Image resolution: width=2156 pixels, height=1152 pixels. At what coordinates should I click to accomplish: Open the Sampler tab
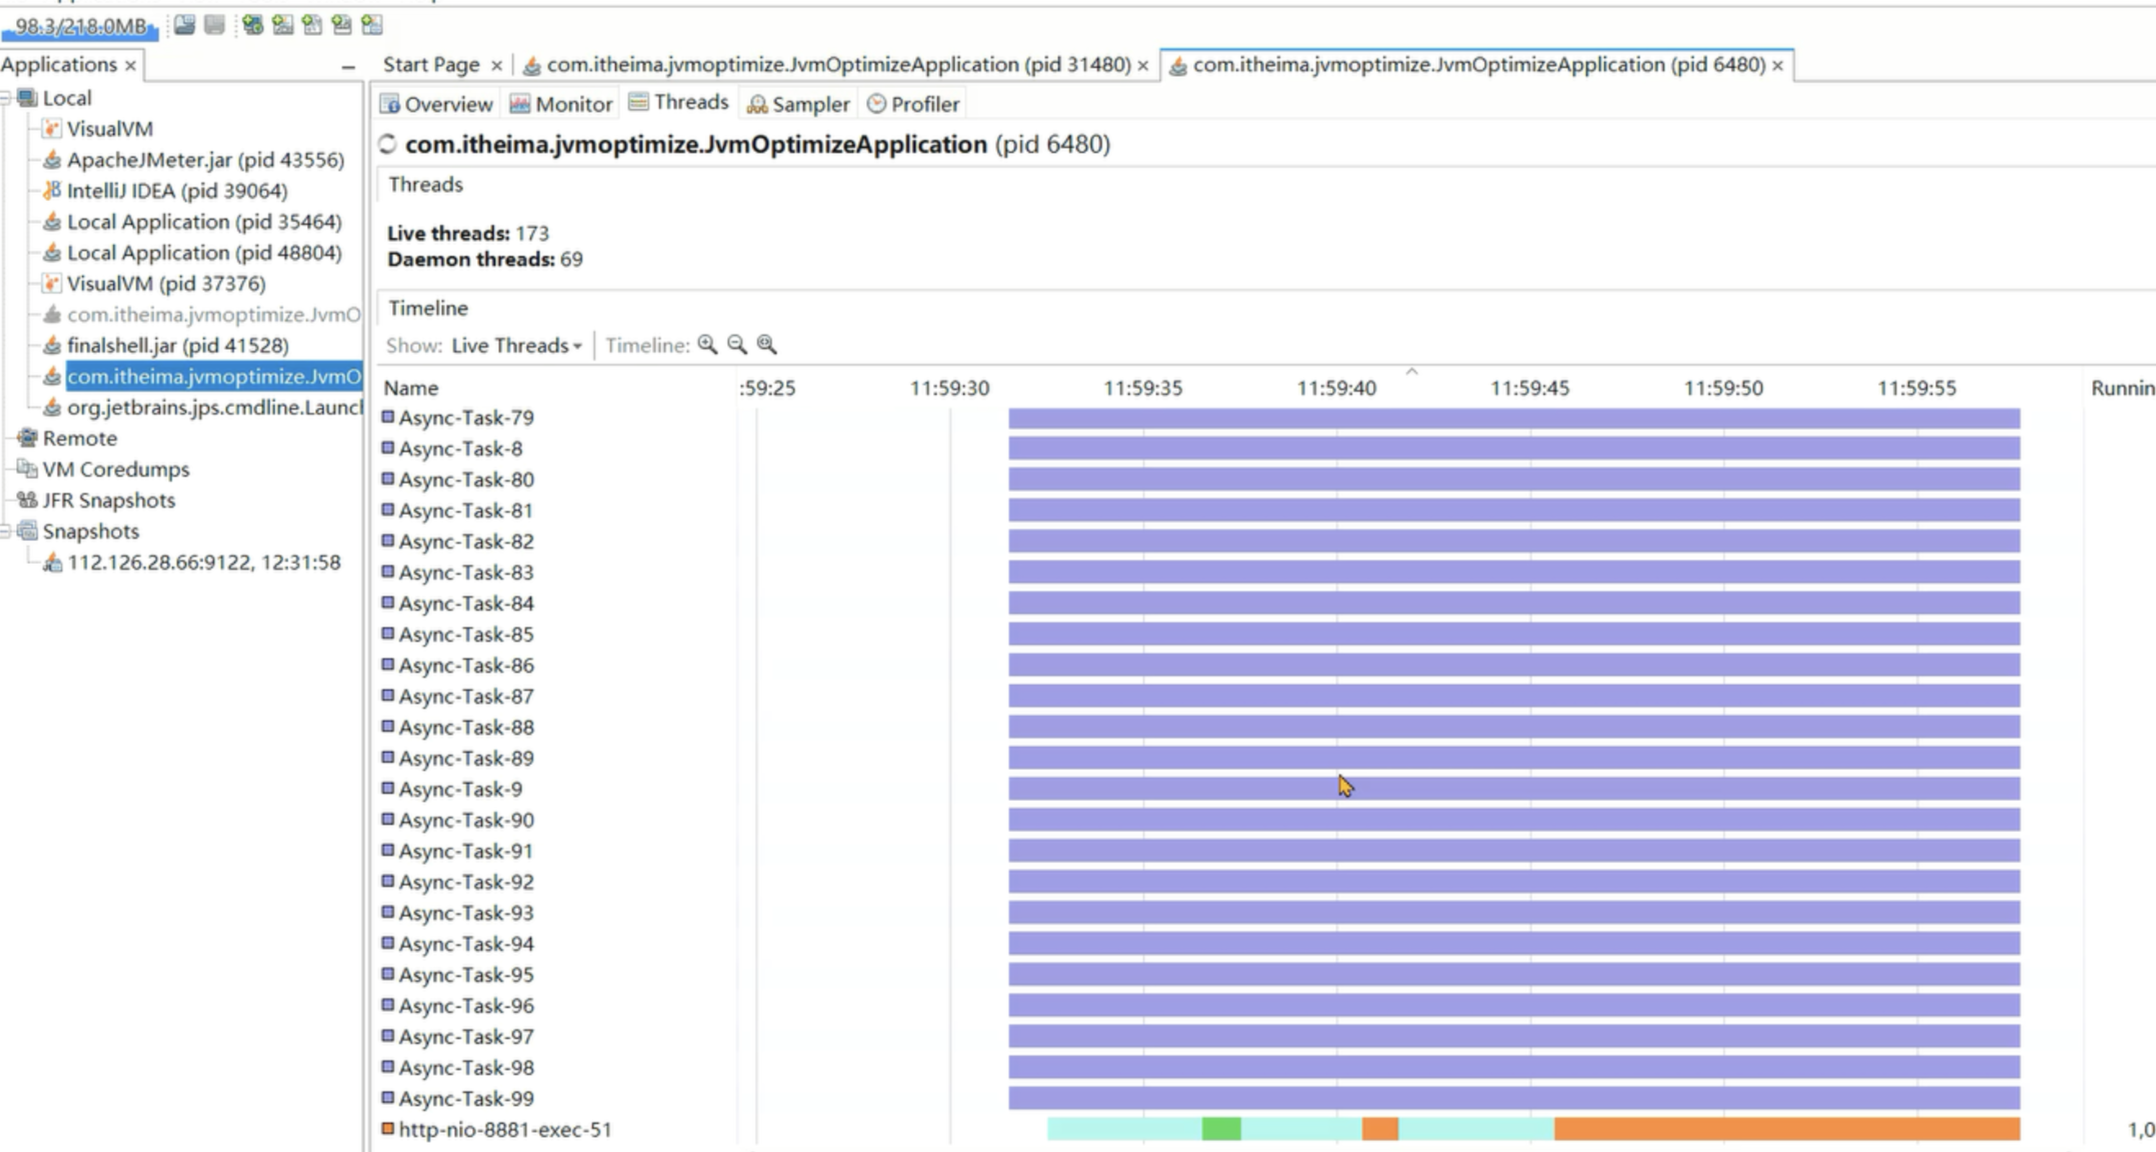pos(798,104)
